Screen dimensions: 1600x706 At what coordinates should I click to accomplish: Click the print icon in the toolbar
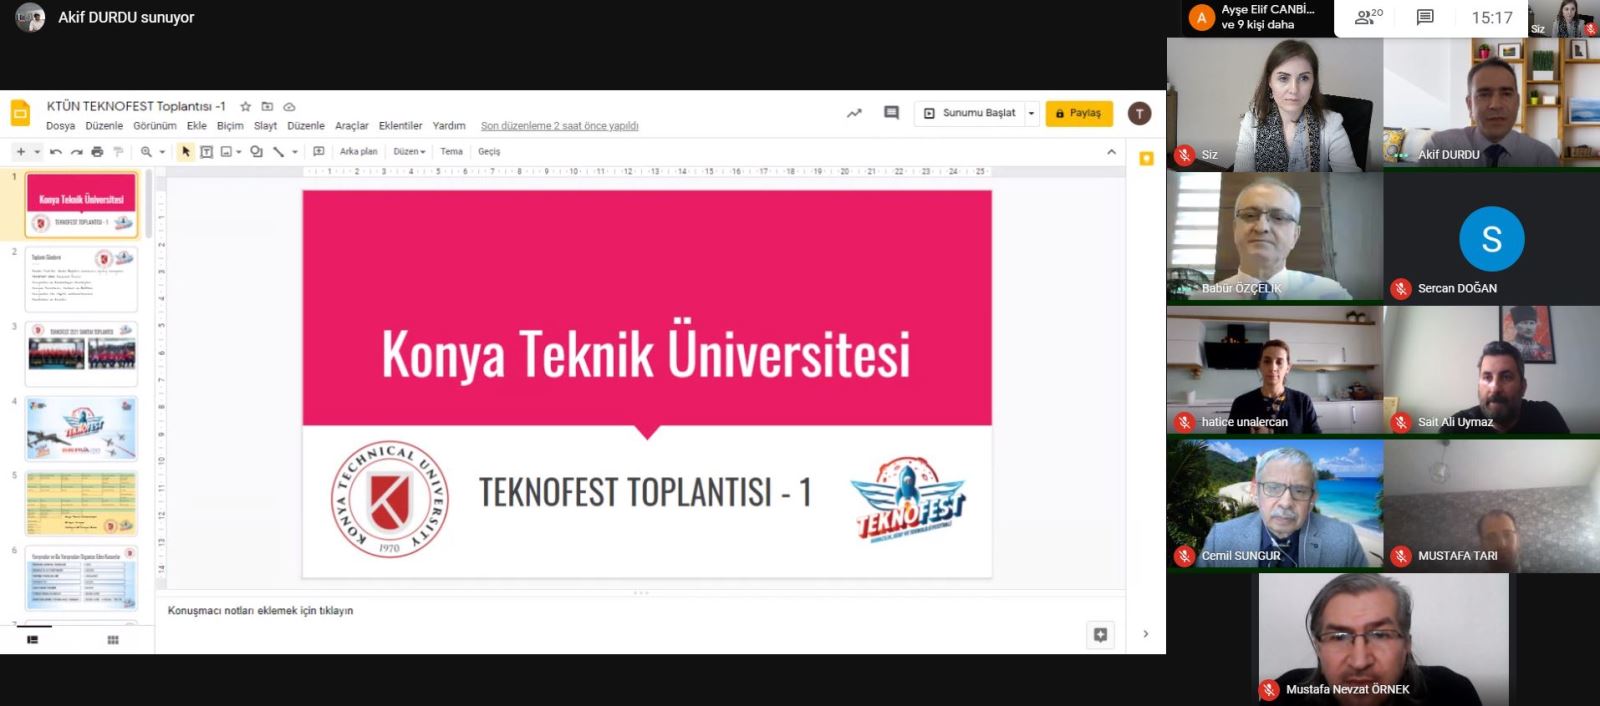(97, 152)
